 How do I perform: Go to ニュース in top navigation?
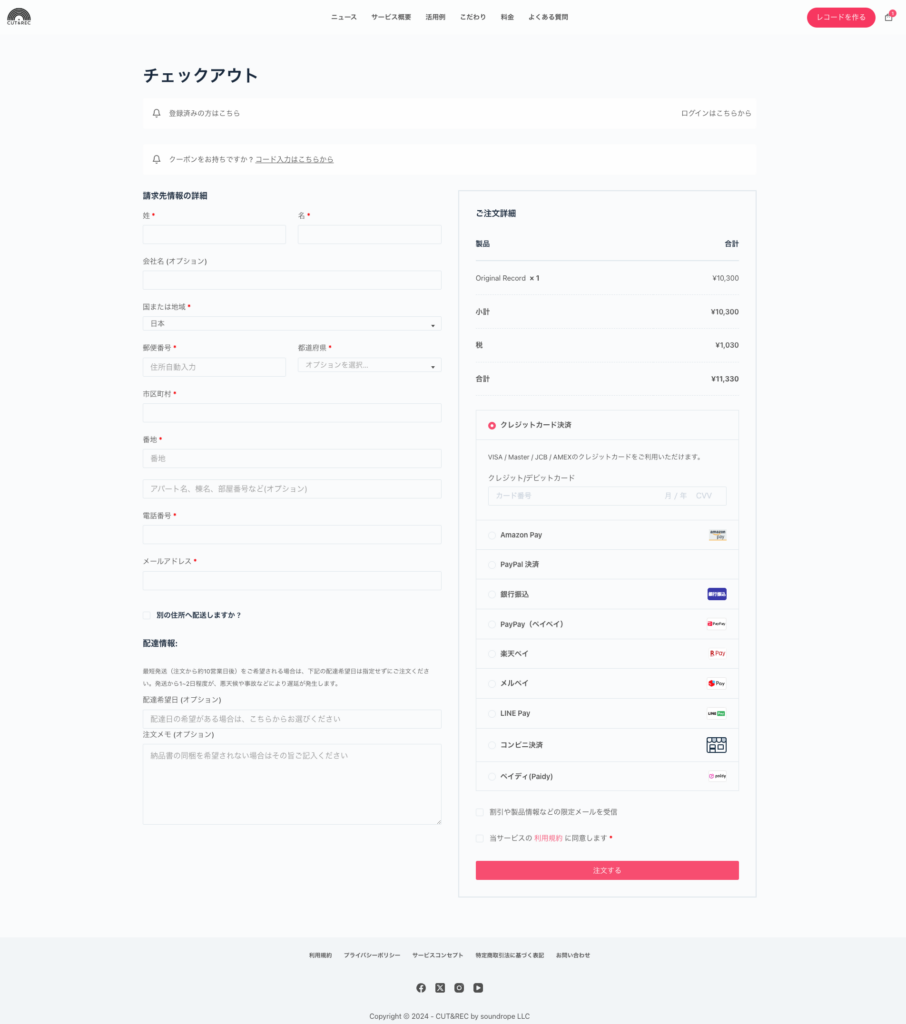pos(344,17)
